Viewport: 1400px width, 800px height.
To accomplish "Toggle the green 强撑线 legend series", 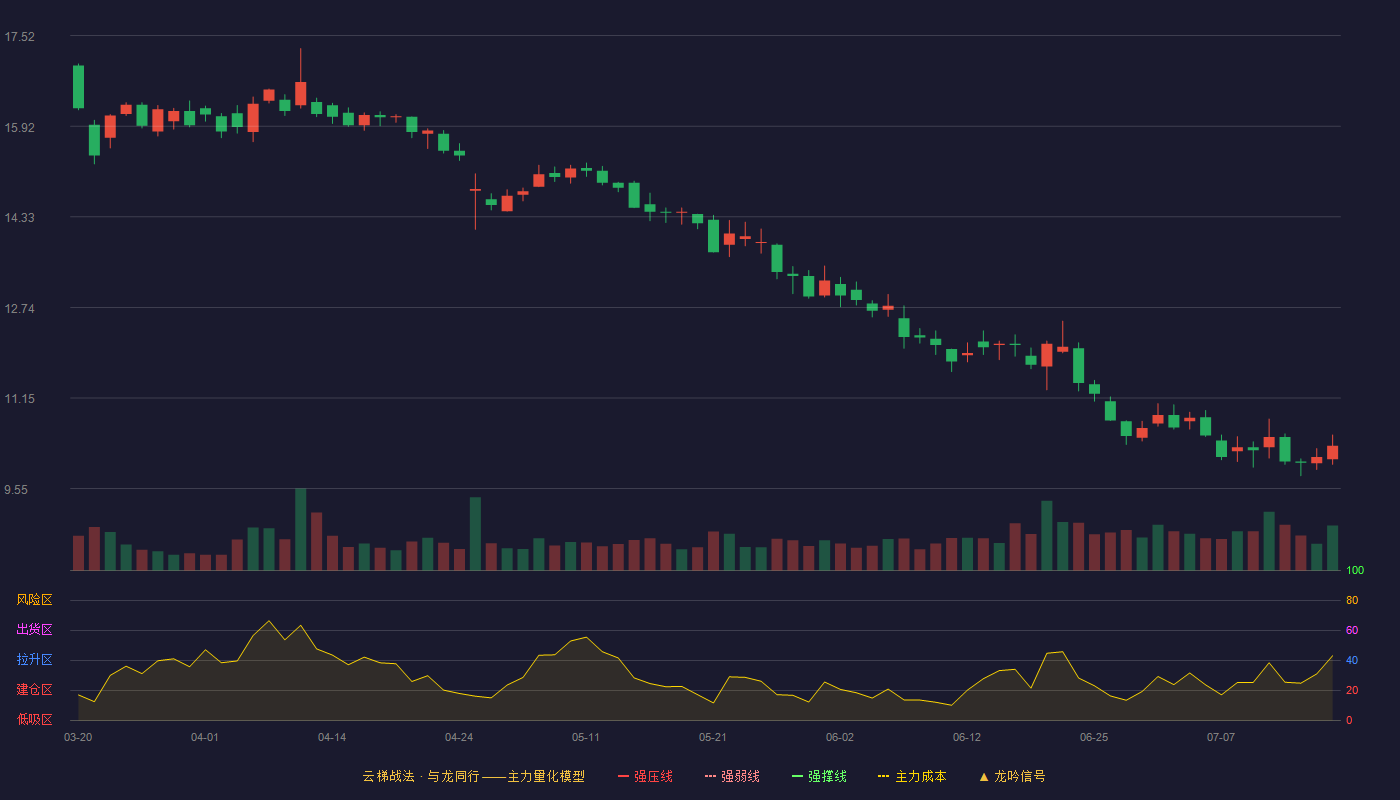I will pyautogui.click(x=819, y=776).
